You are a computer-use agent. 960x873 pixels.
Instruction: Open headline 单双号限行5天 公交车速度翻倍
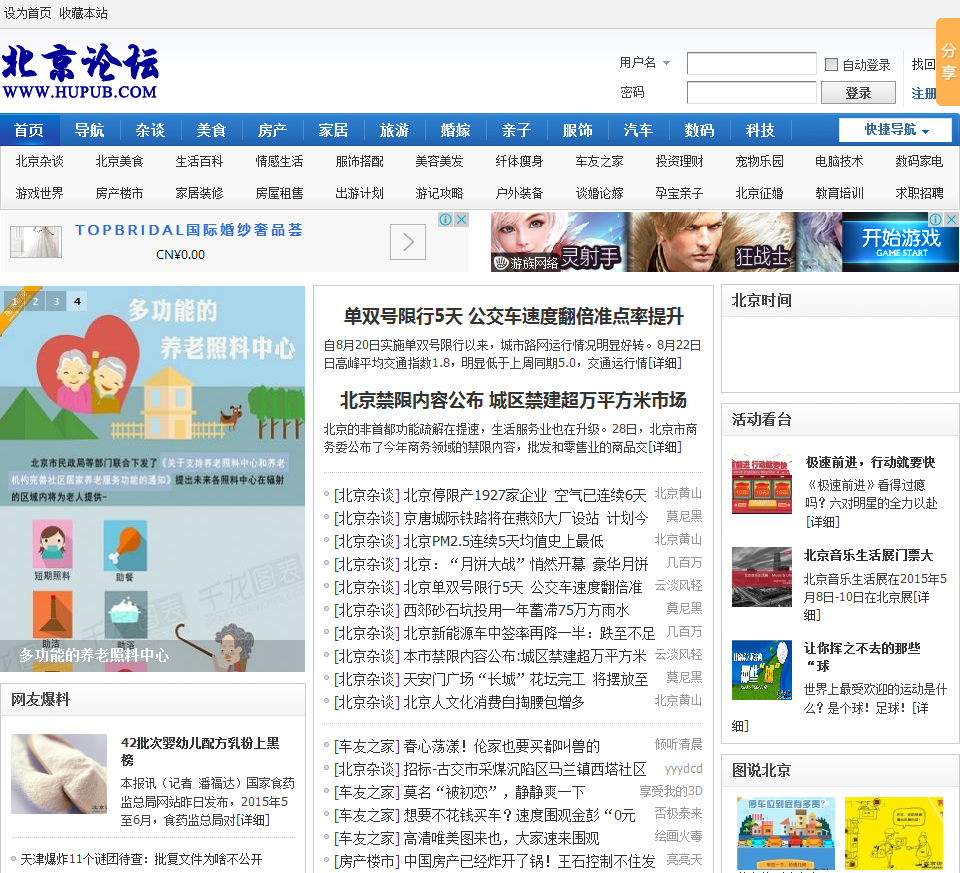[x=513, y=317]
